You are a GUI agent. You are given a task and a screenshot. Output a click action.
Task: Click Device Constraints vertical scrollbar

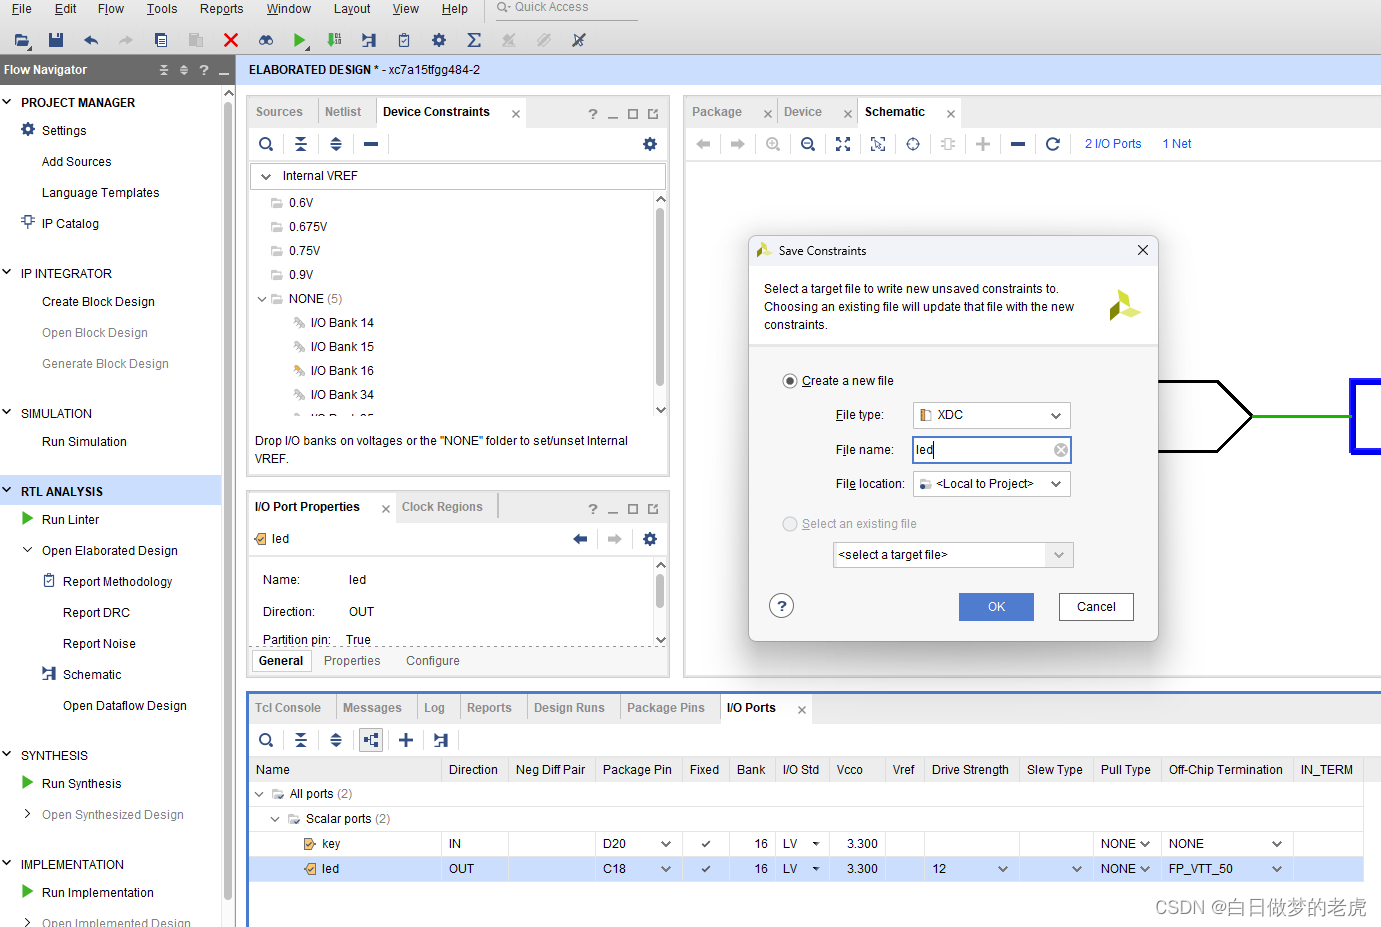click(660, 296)
